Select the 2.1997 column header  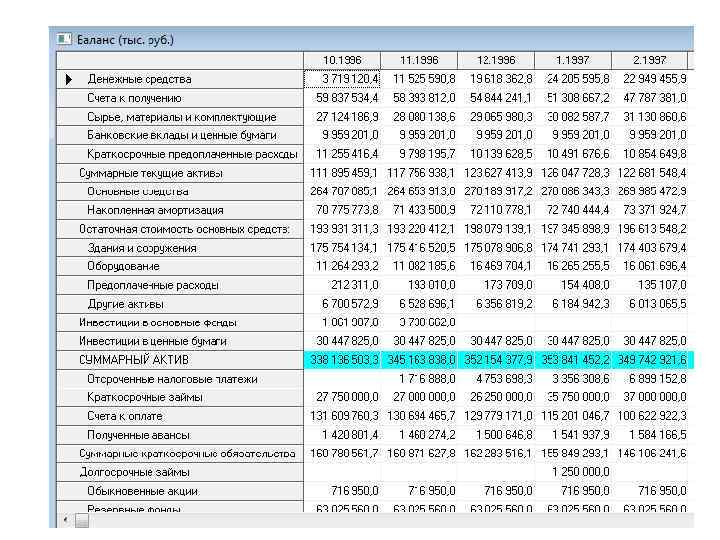tap(650, 60)
